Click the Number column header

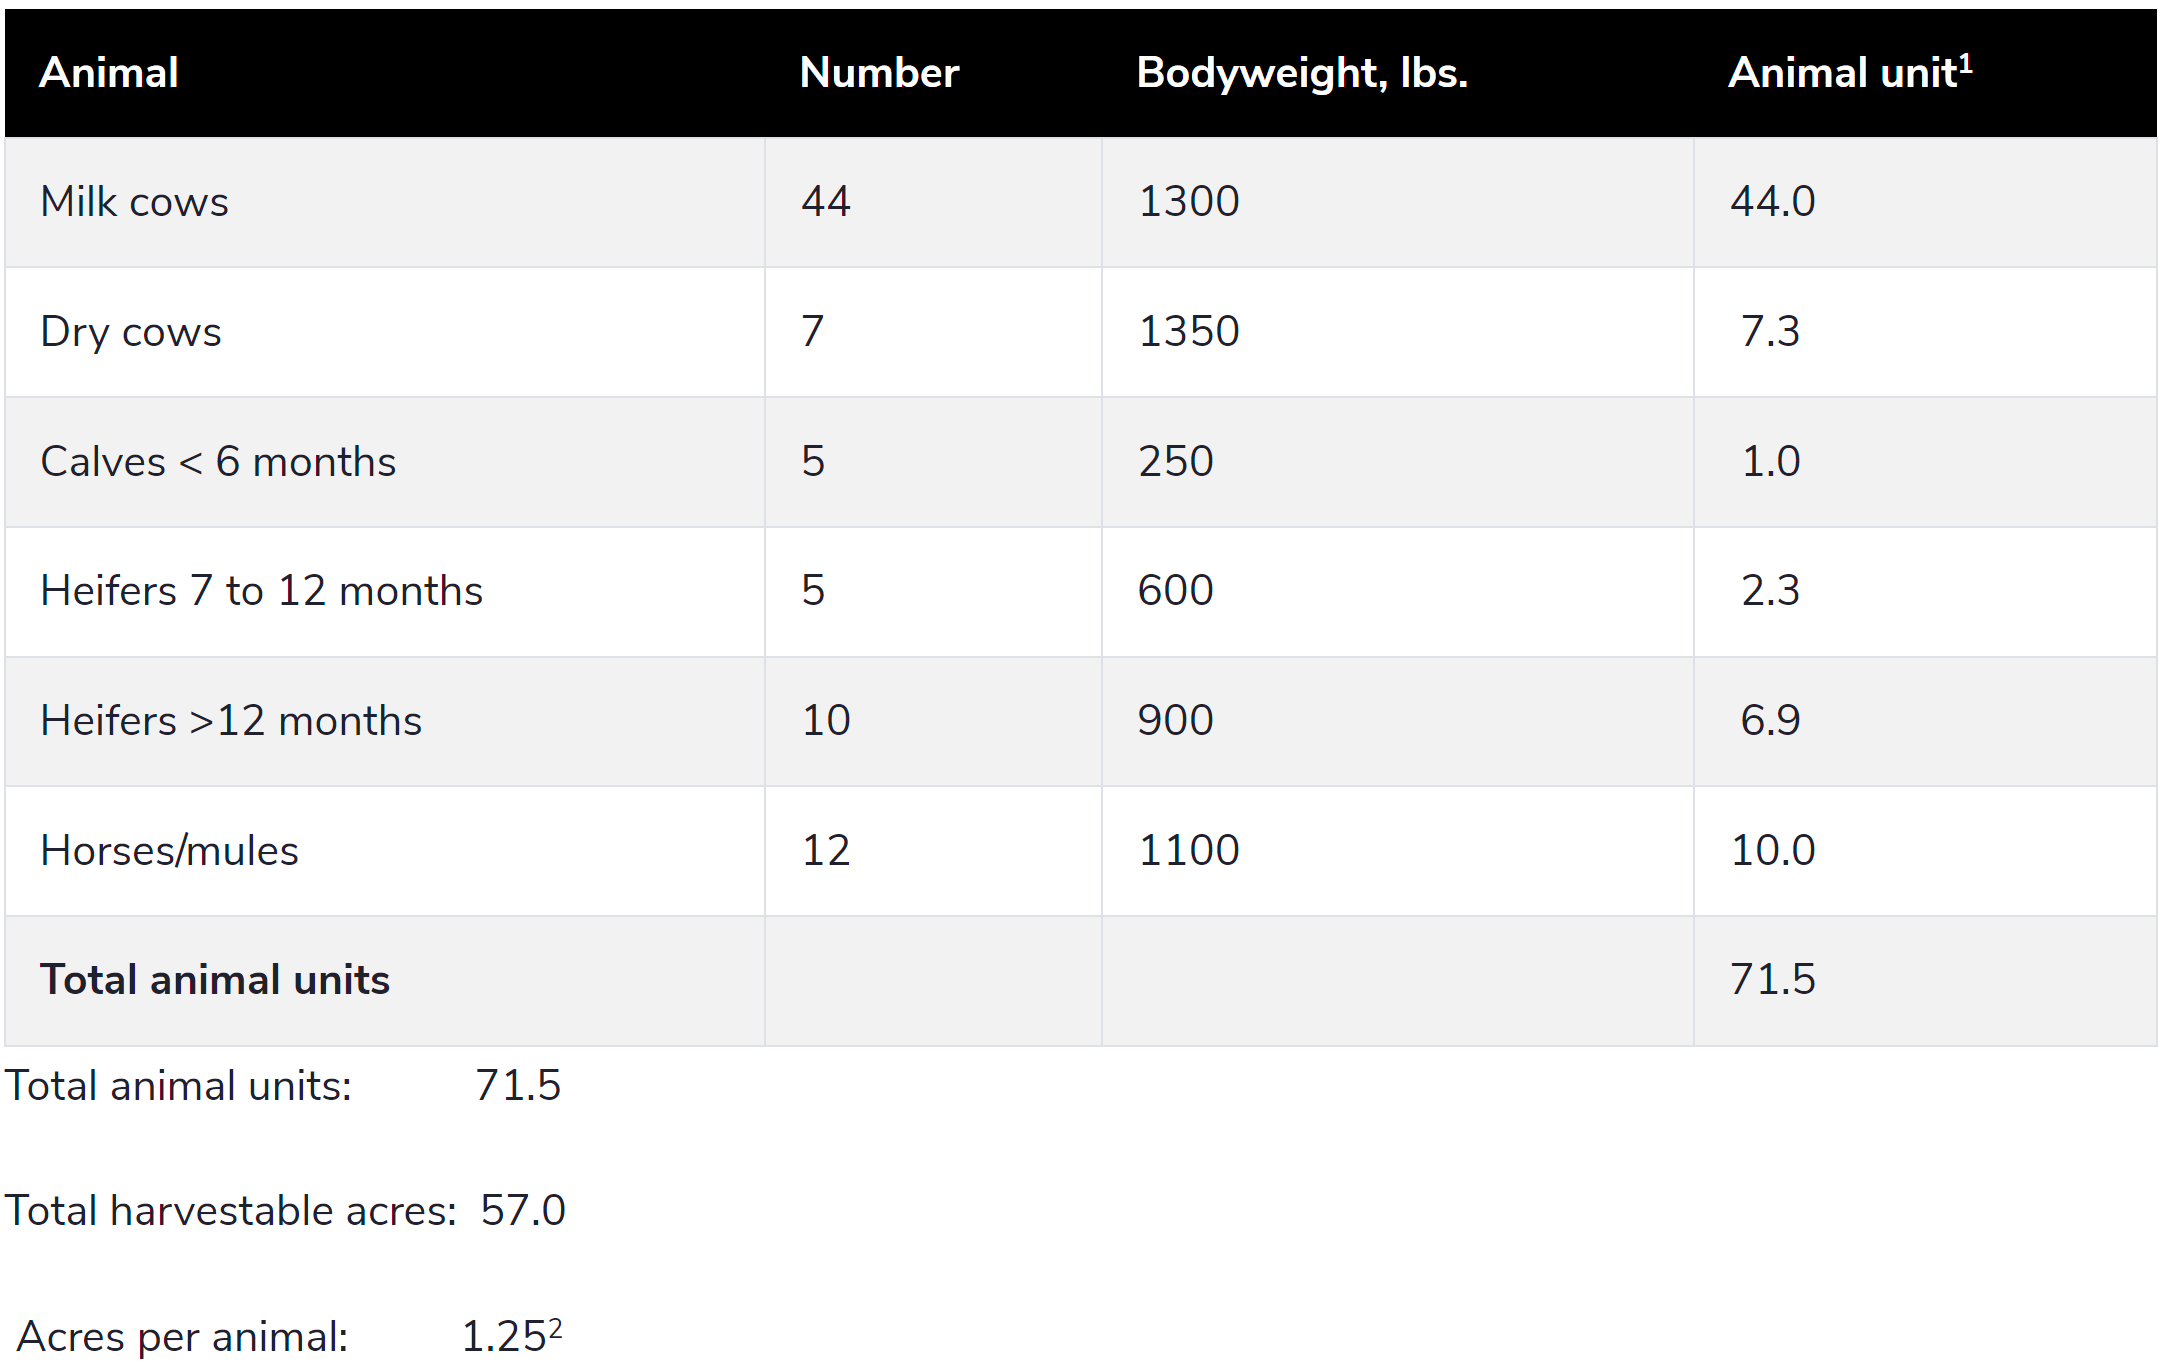tap(879, 73)
